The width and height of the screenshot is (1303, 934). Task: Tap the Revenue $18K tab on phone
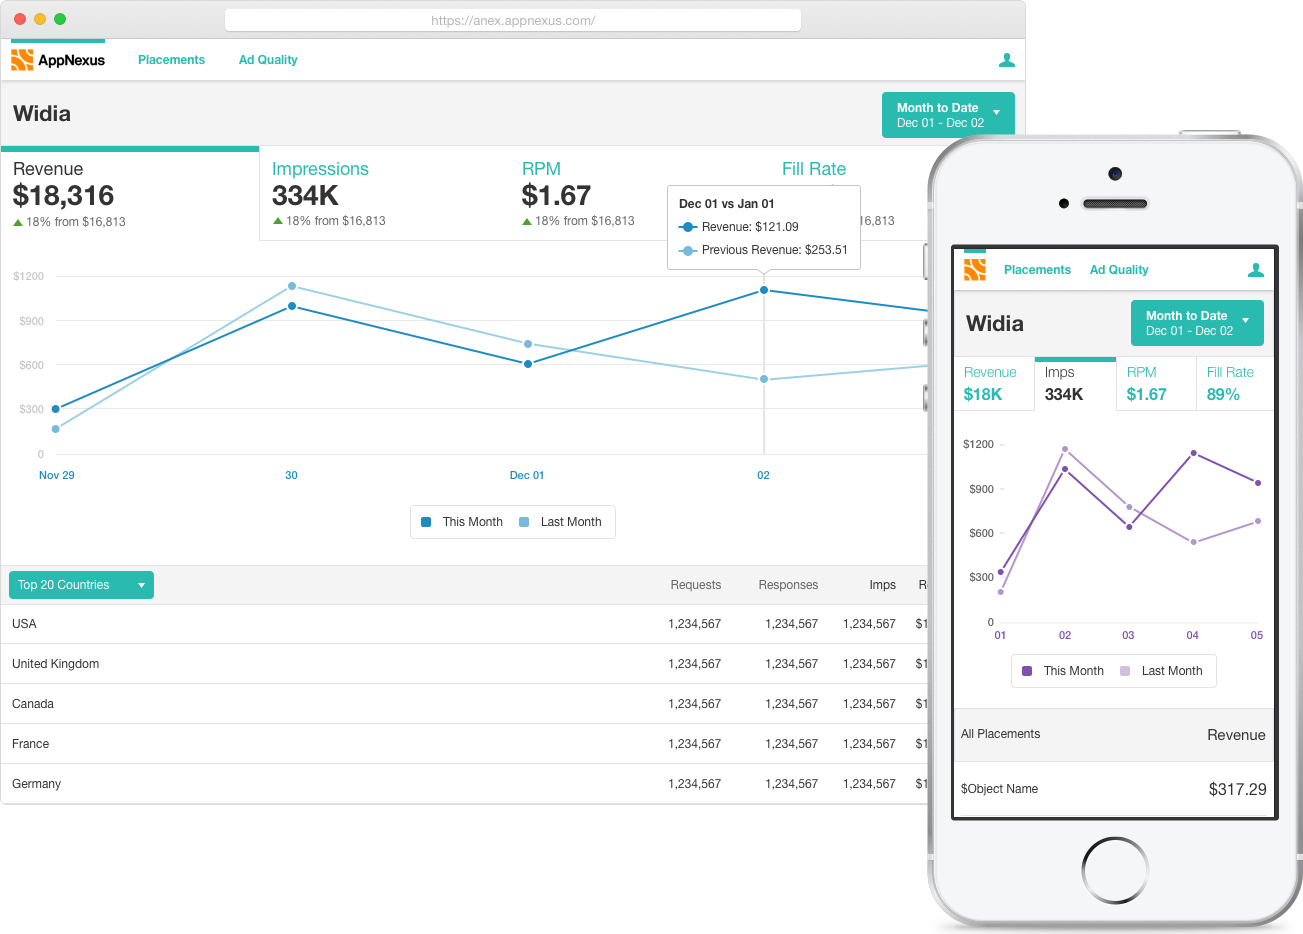pos(994,384)
